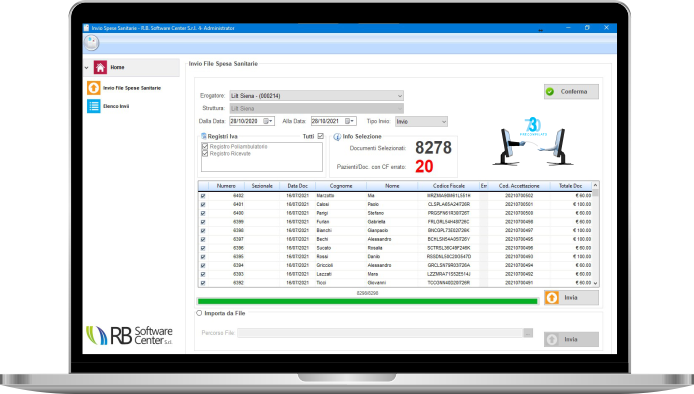
Task: Collapse the Home section chevron
Action: pyautogui.click(x=86, y=68)
